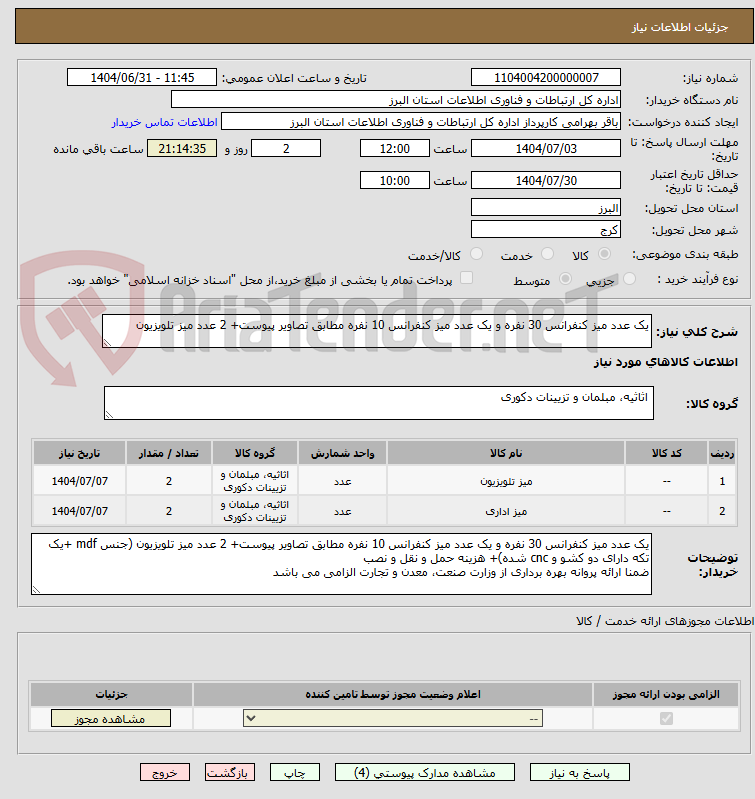755x799 pixels.
Task: Click the buyer notes textarea
Action: [x=341, y=564]
